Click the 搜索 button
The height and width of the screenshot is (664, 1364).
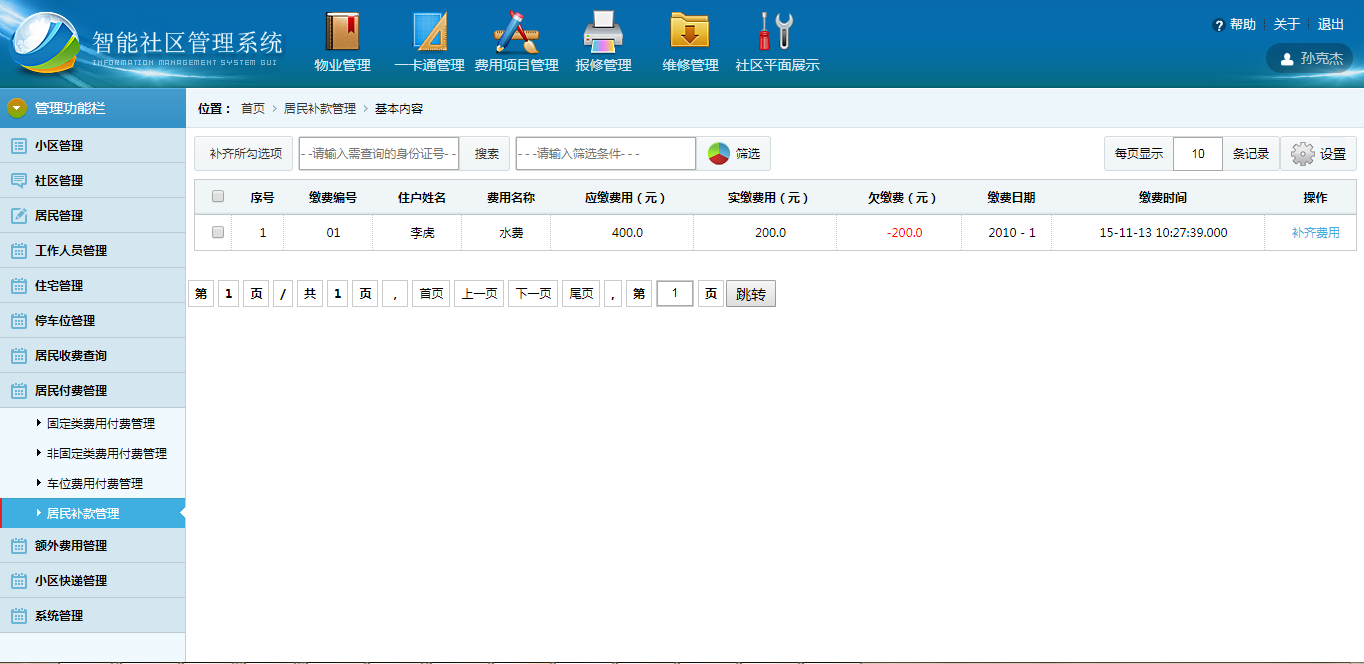click(486, 154)
